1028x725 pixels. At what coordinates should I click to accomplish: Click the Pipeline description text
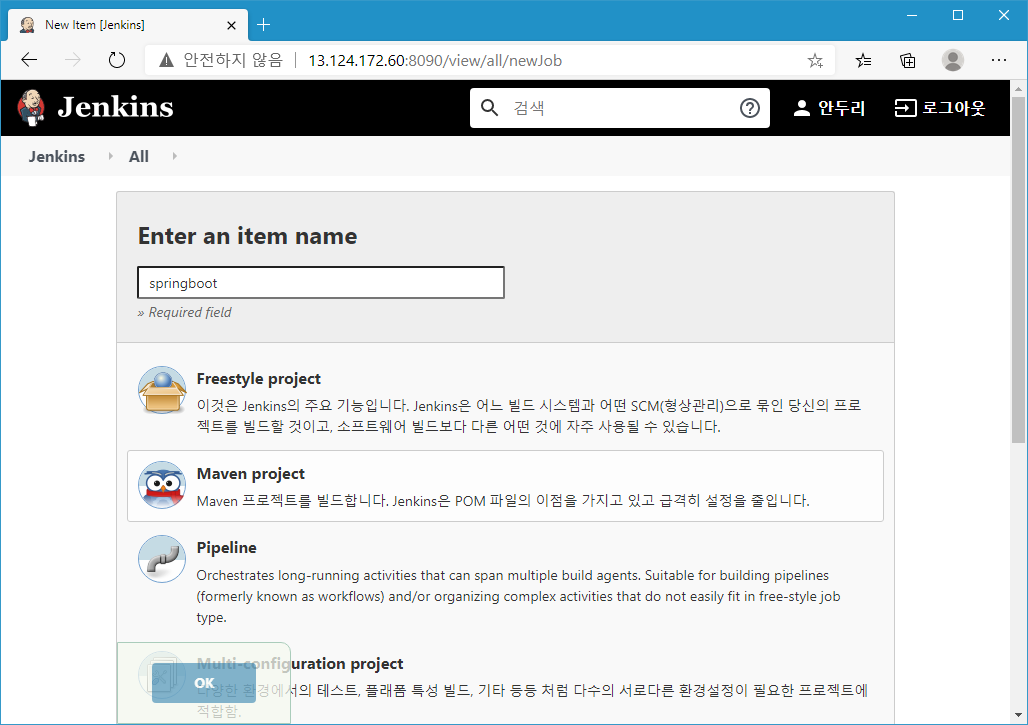coord(519,596)
